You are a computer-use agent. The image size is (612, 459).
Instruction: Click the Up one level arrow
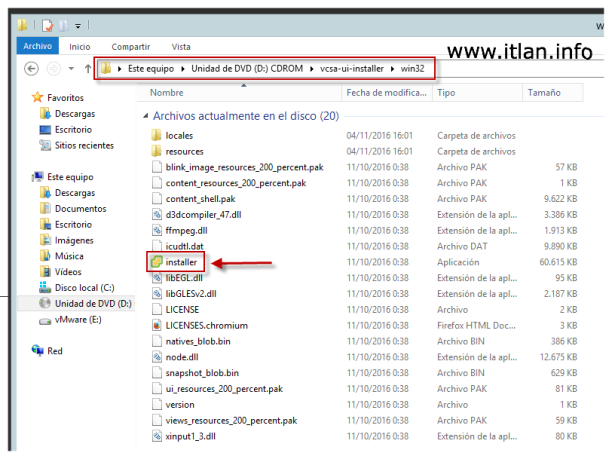86,69
